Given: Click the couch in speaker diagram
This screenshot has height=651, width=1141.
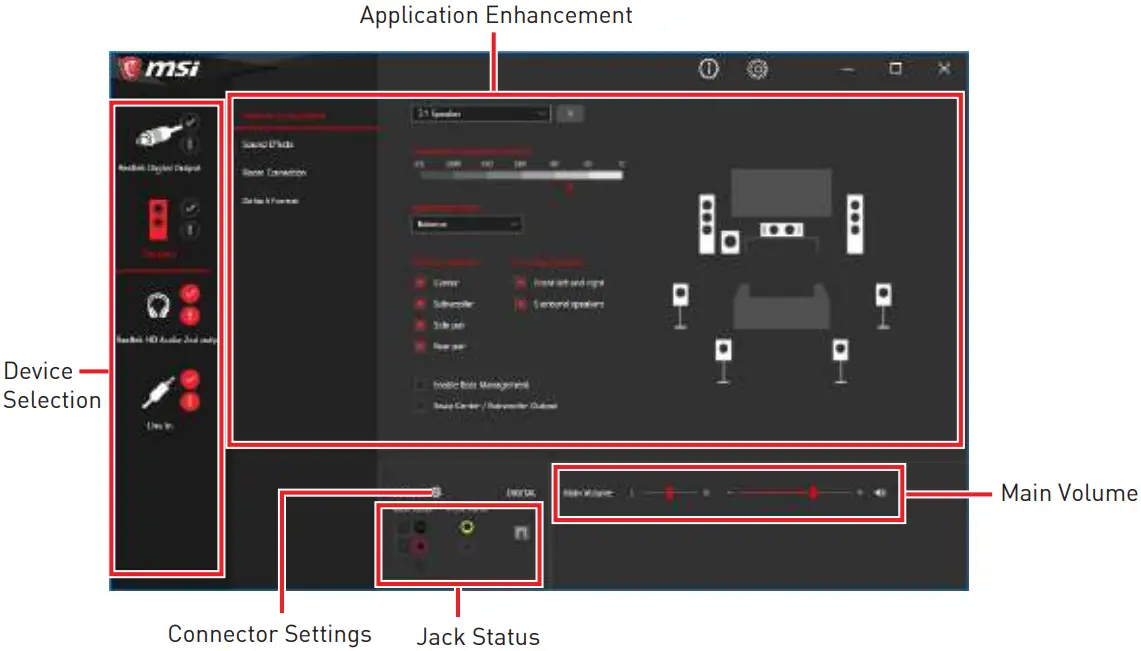Looking at the screenshot, I should click(781, 306).
